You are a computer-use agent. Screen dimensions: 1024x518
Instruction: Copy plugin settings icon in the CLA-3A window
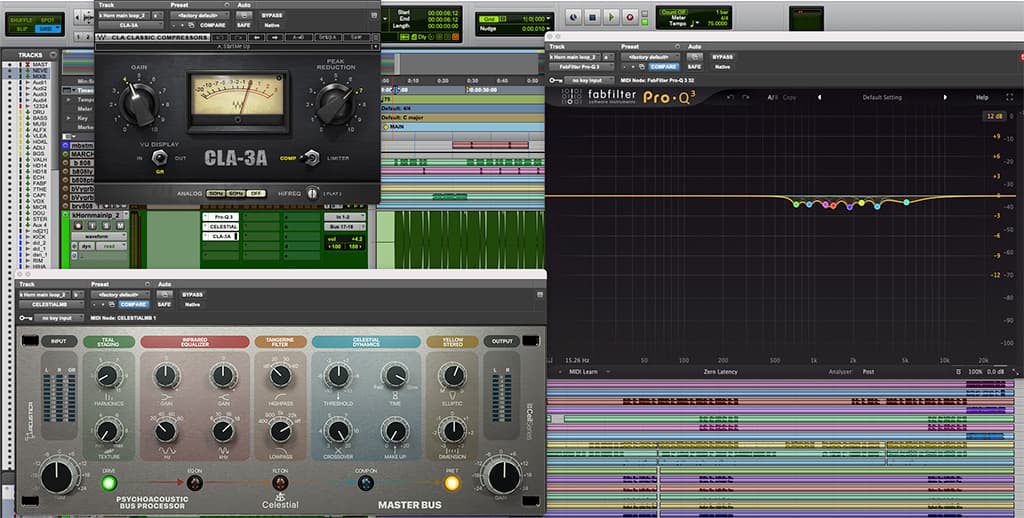(x=191, y=25)
